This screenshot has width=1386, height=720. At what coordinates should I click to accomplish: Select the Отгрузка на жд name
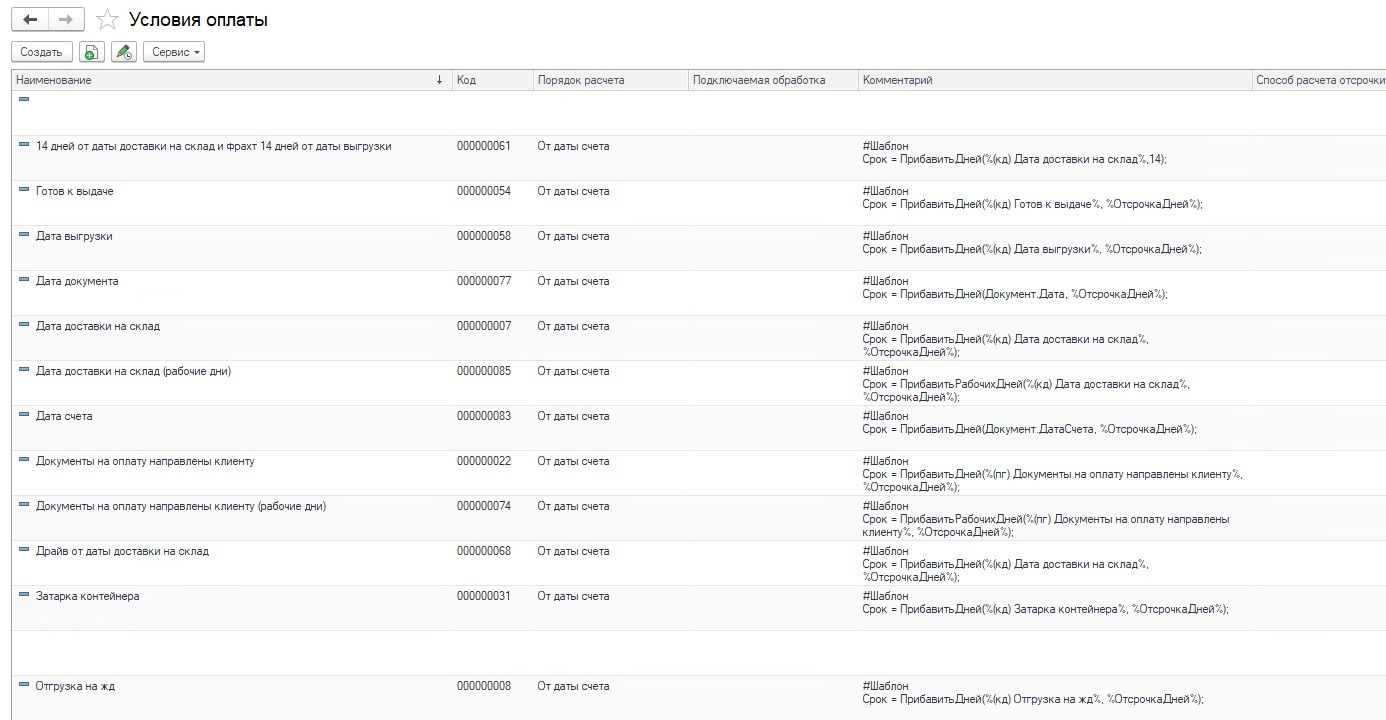point(75,686)
